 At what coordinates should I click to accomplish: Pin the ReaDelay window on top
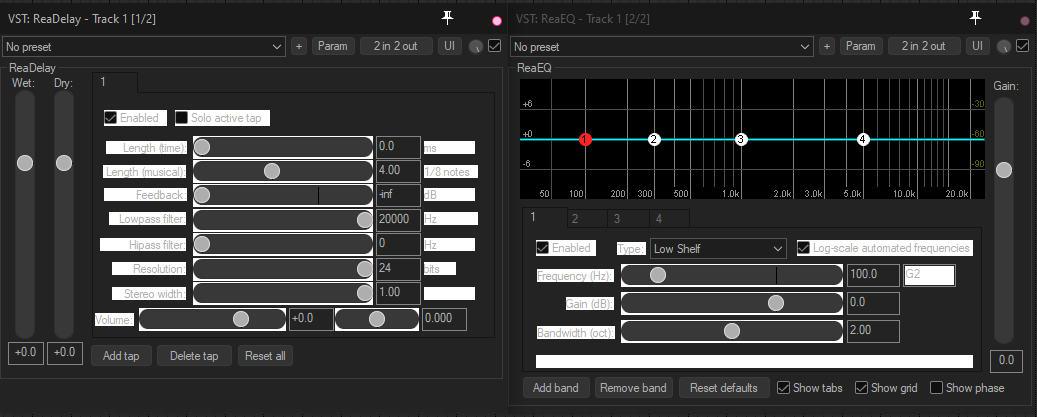click(448, 19)
